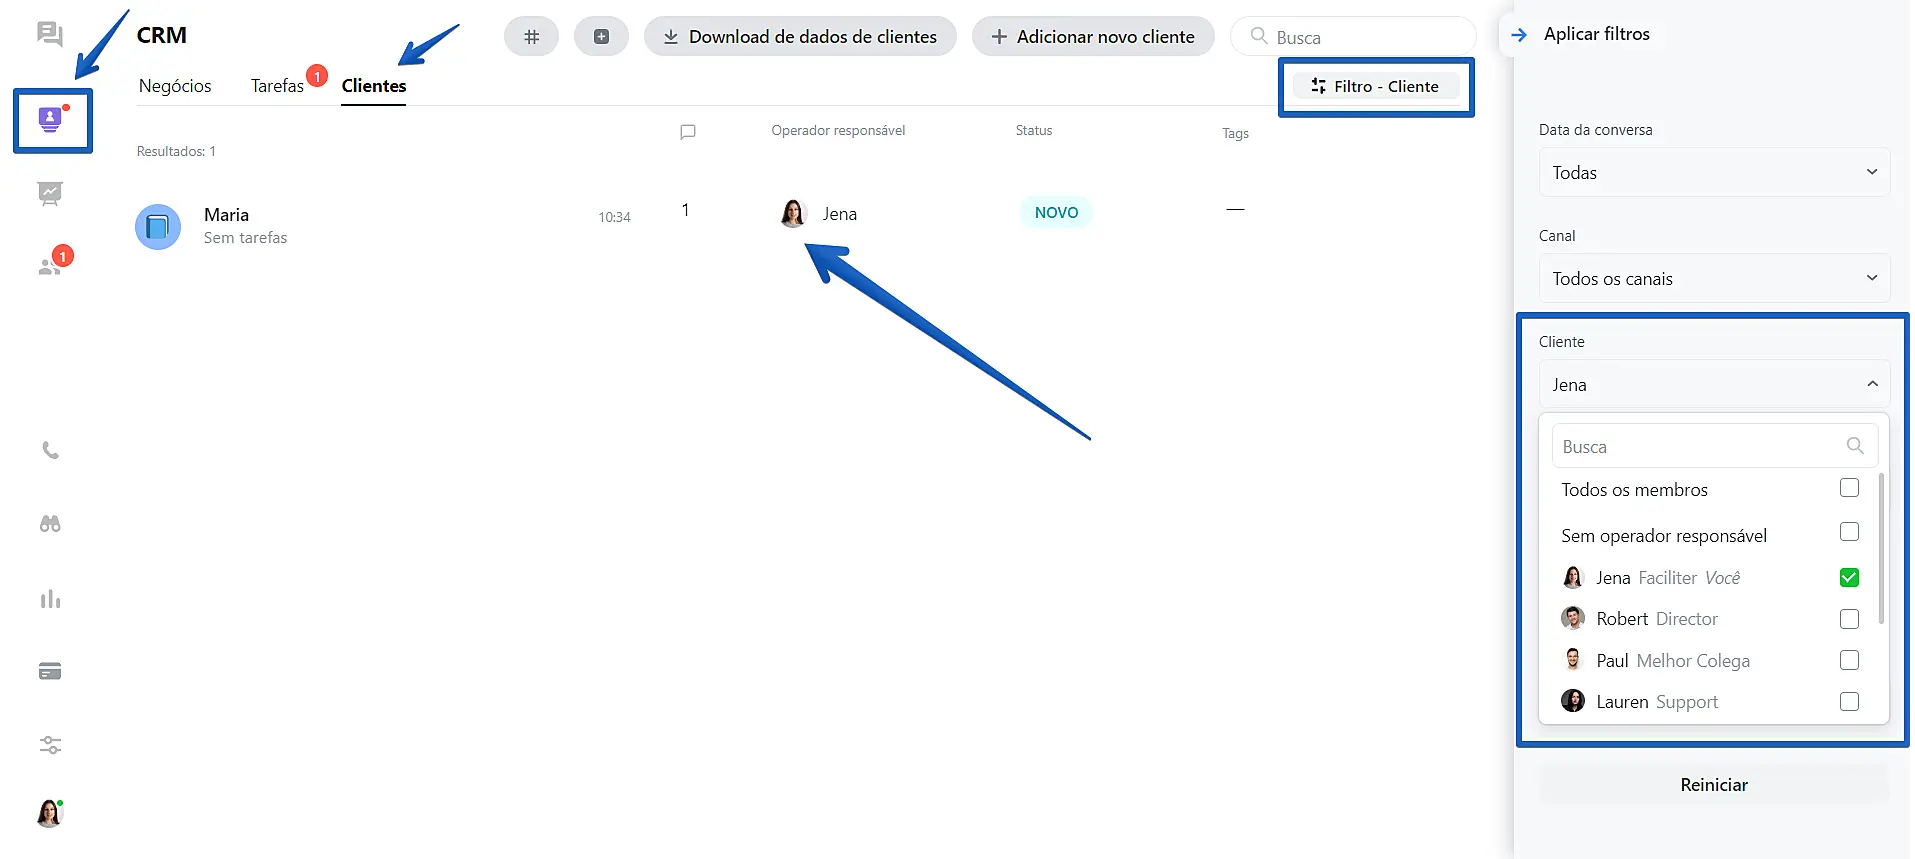Image resolution: width=1915 pixels, height=859 pixels.
Task: Click the plus square button in the toolbar
Action: (601, 37)
